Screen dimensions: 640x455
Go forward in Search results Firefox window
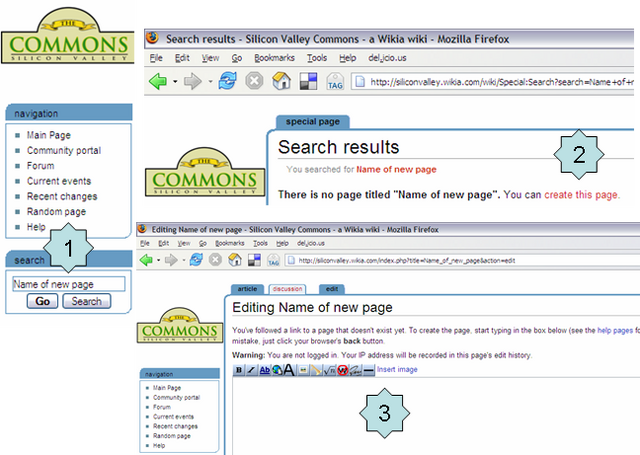(x=193, y=81)
